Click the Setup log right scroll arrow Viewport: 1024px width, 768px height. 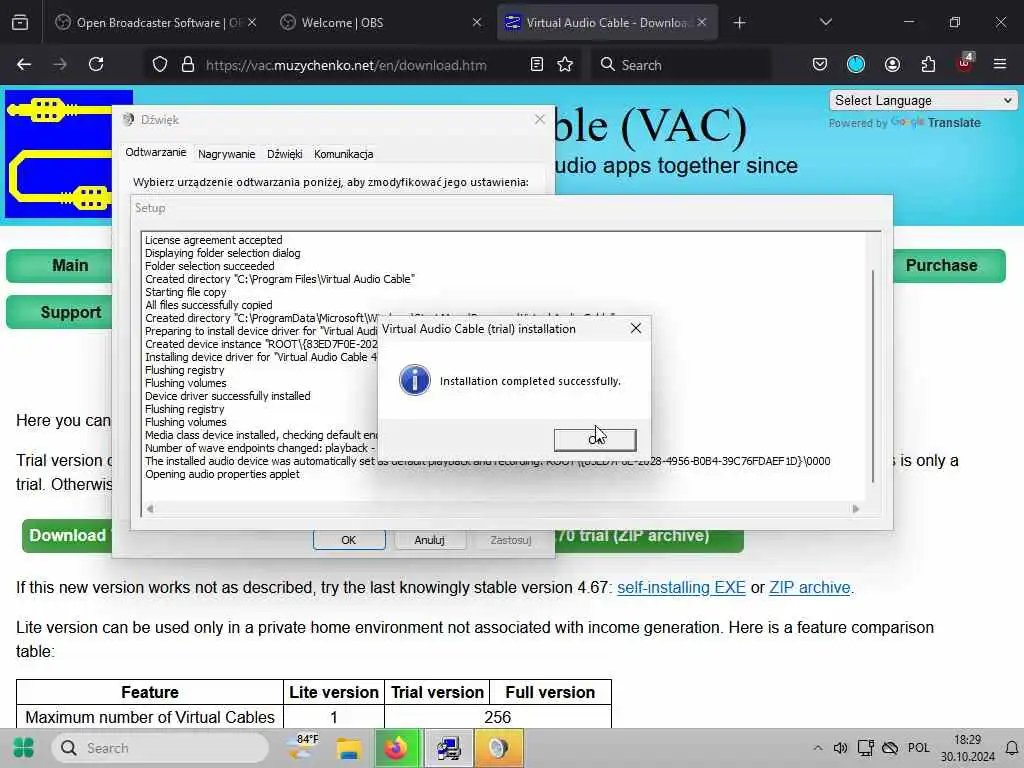point(856,509)
